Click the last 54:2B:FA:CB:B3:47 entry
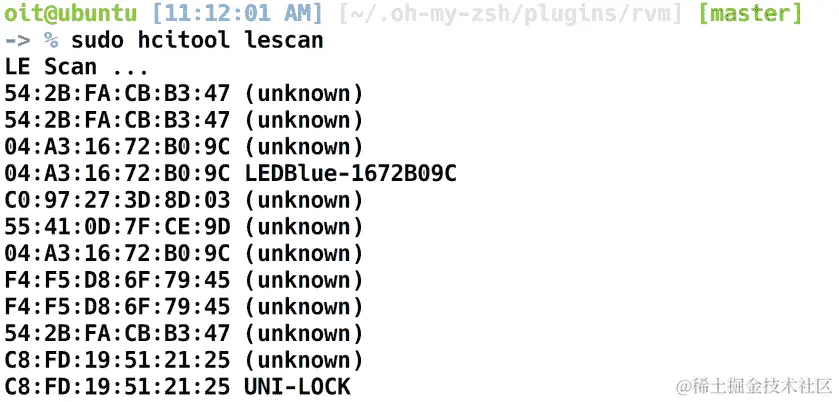This screenshot has width=839, height=402. coord(117,333)
